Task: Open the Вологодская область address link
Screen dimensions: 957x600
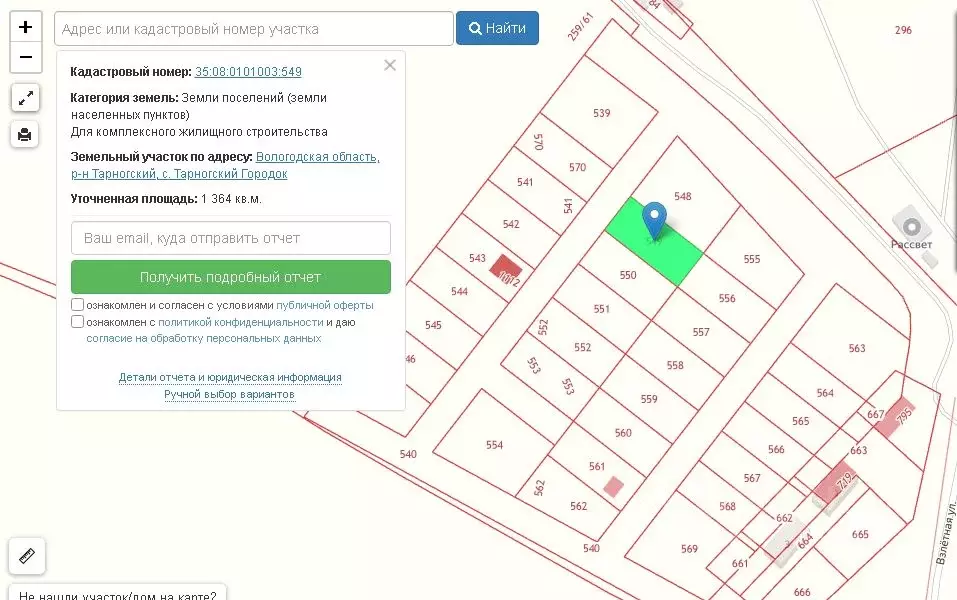Action: [x=317, y=157]
